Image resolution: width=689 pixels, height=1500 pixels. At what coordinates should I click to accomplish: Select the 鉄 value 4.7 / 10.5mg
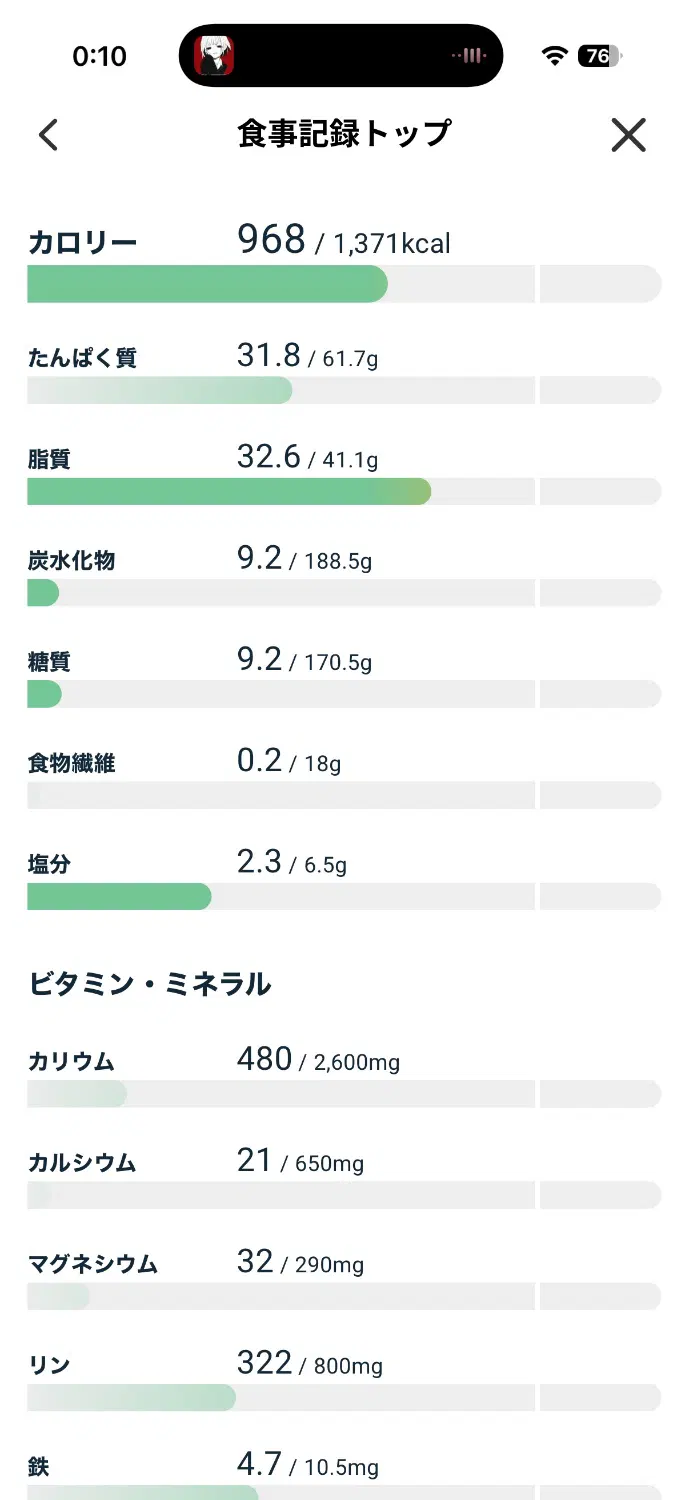308,1465
